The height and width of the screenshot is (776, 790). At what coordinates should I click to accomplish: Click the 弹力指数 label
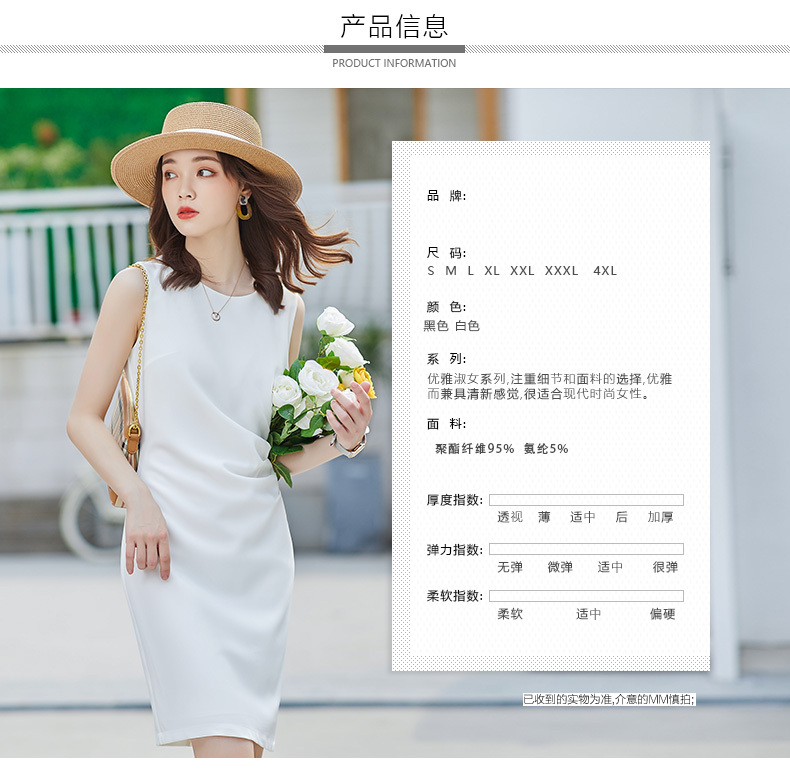pyautogui.click(x=454, y=549)
